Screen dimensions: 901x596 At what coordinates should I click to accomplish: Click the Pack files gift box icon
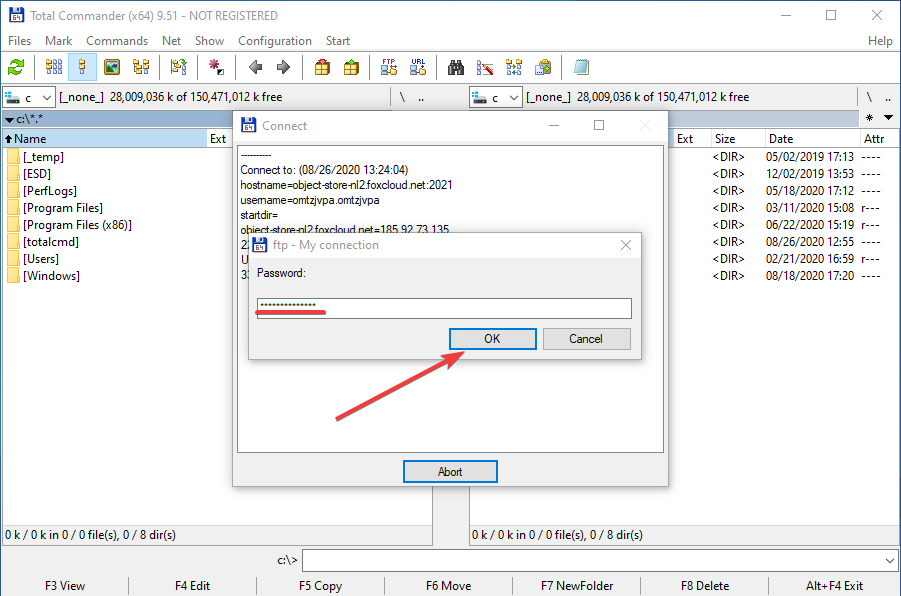click(x=322, y=68)
